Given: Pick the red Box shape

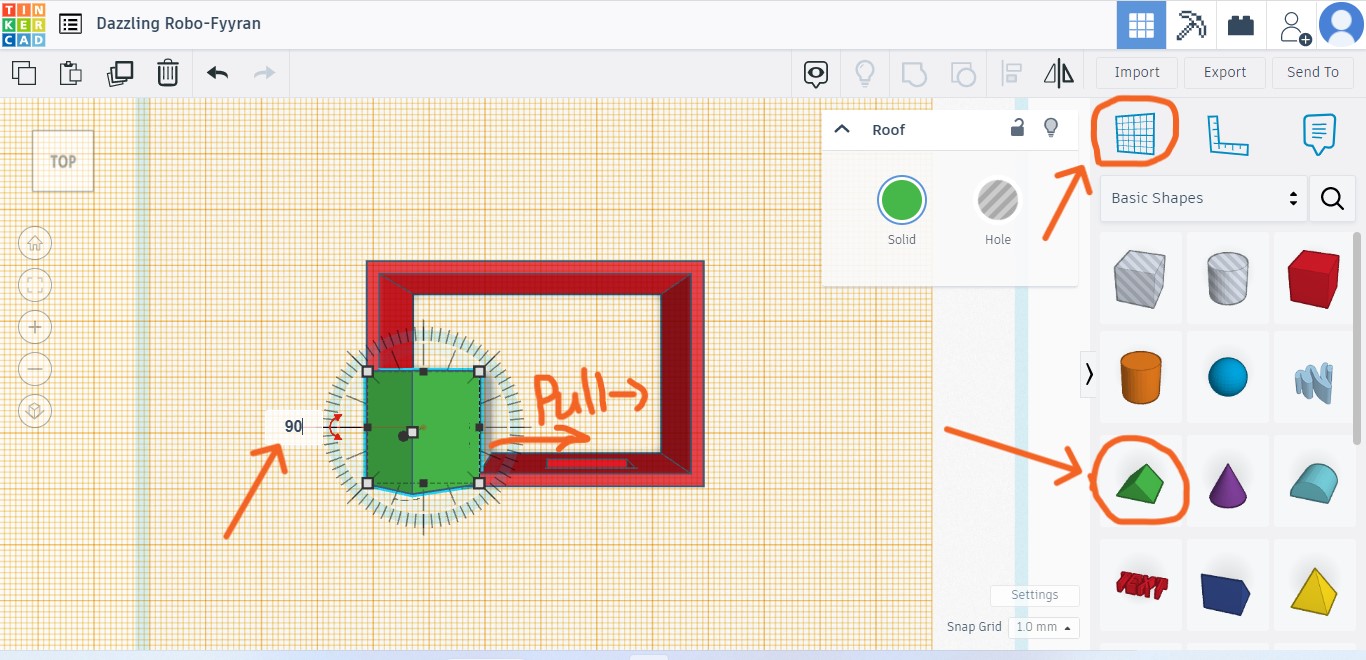Looking at the screenshot, I should click(x=1313, y=278).
